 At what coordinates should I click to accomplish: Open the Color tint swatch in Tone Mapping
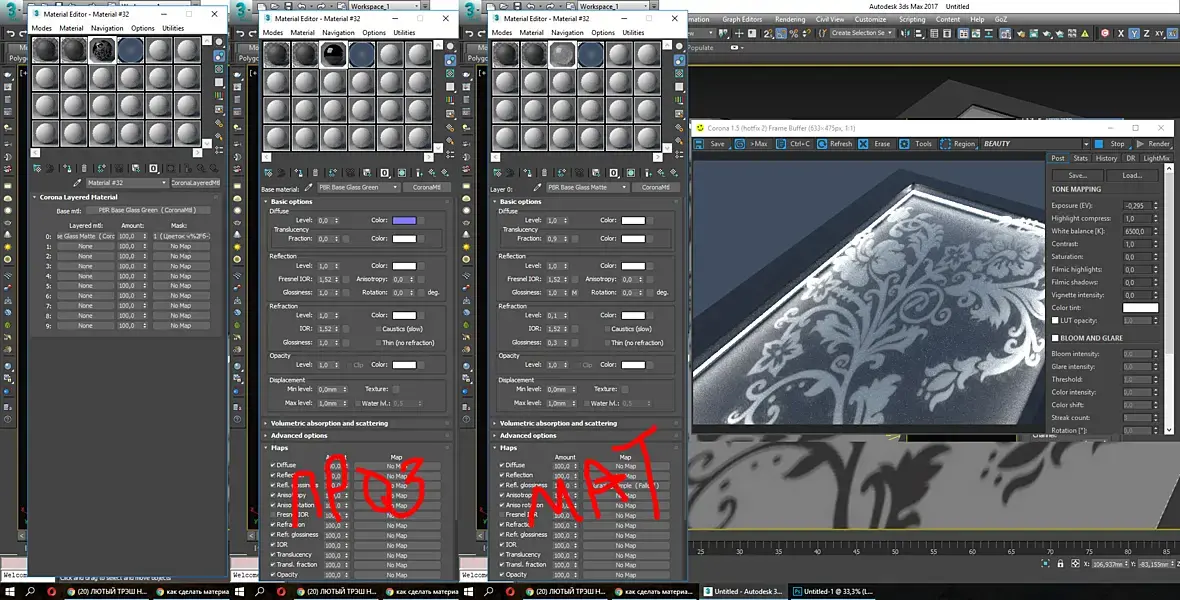click(x=1140, y=308)
